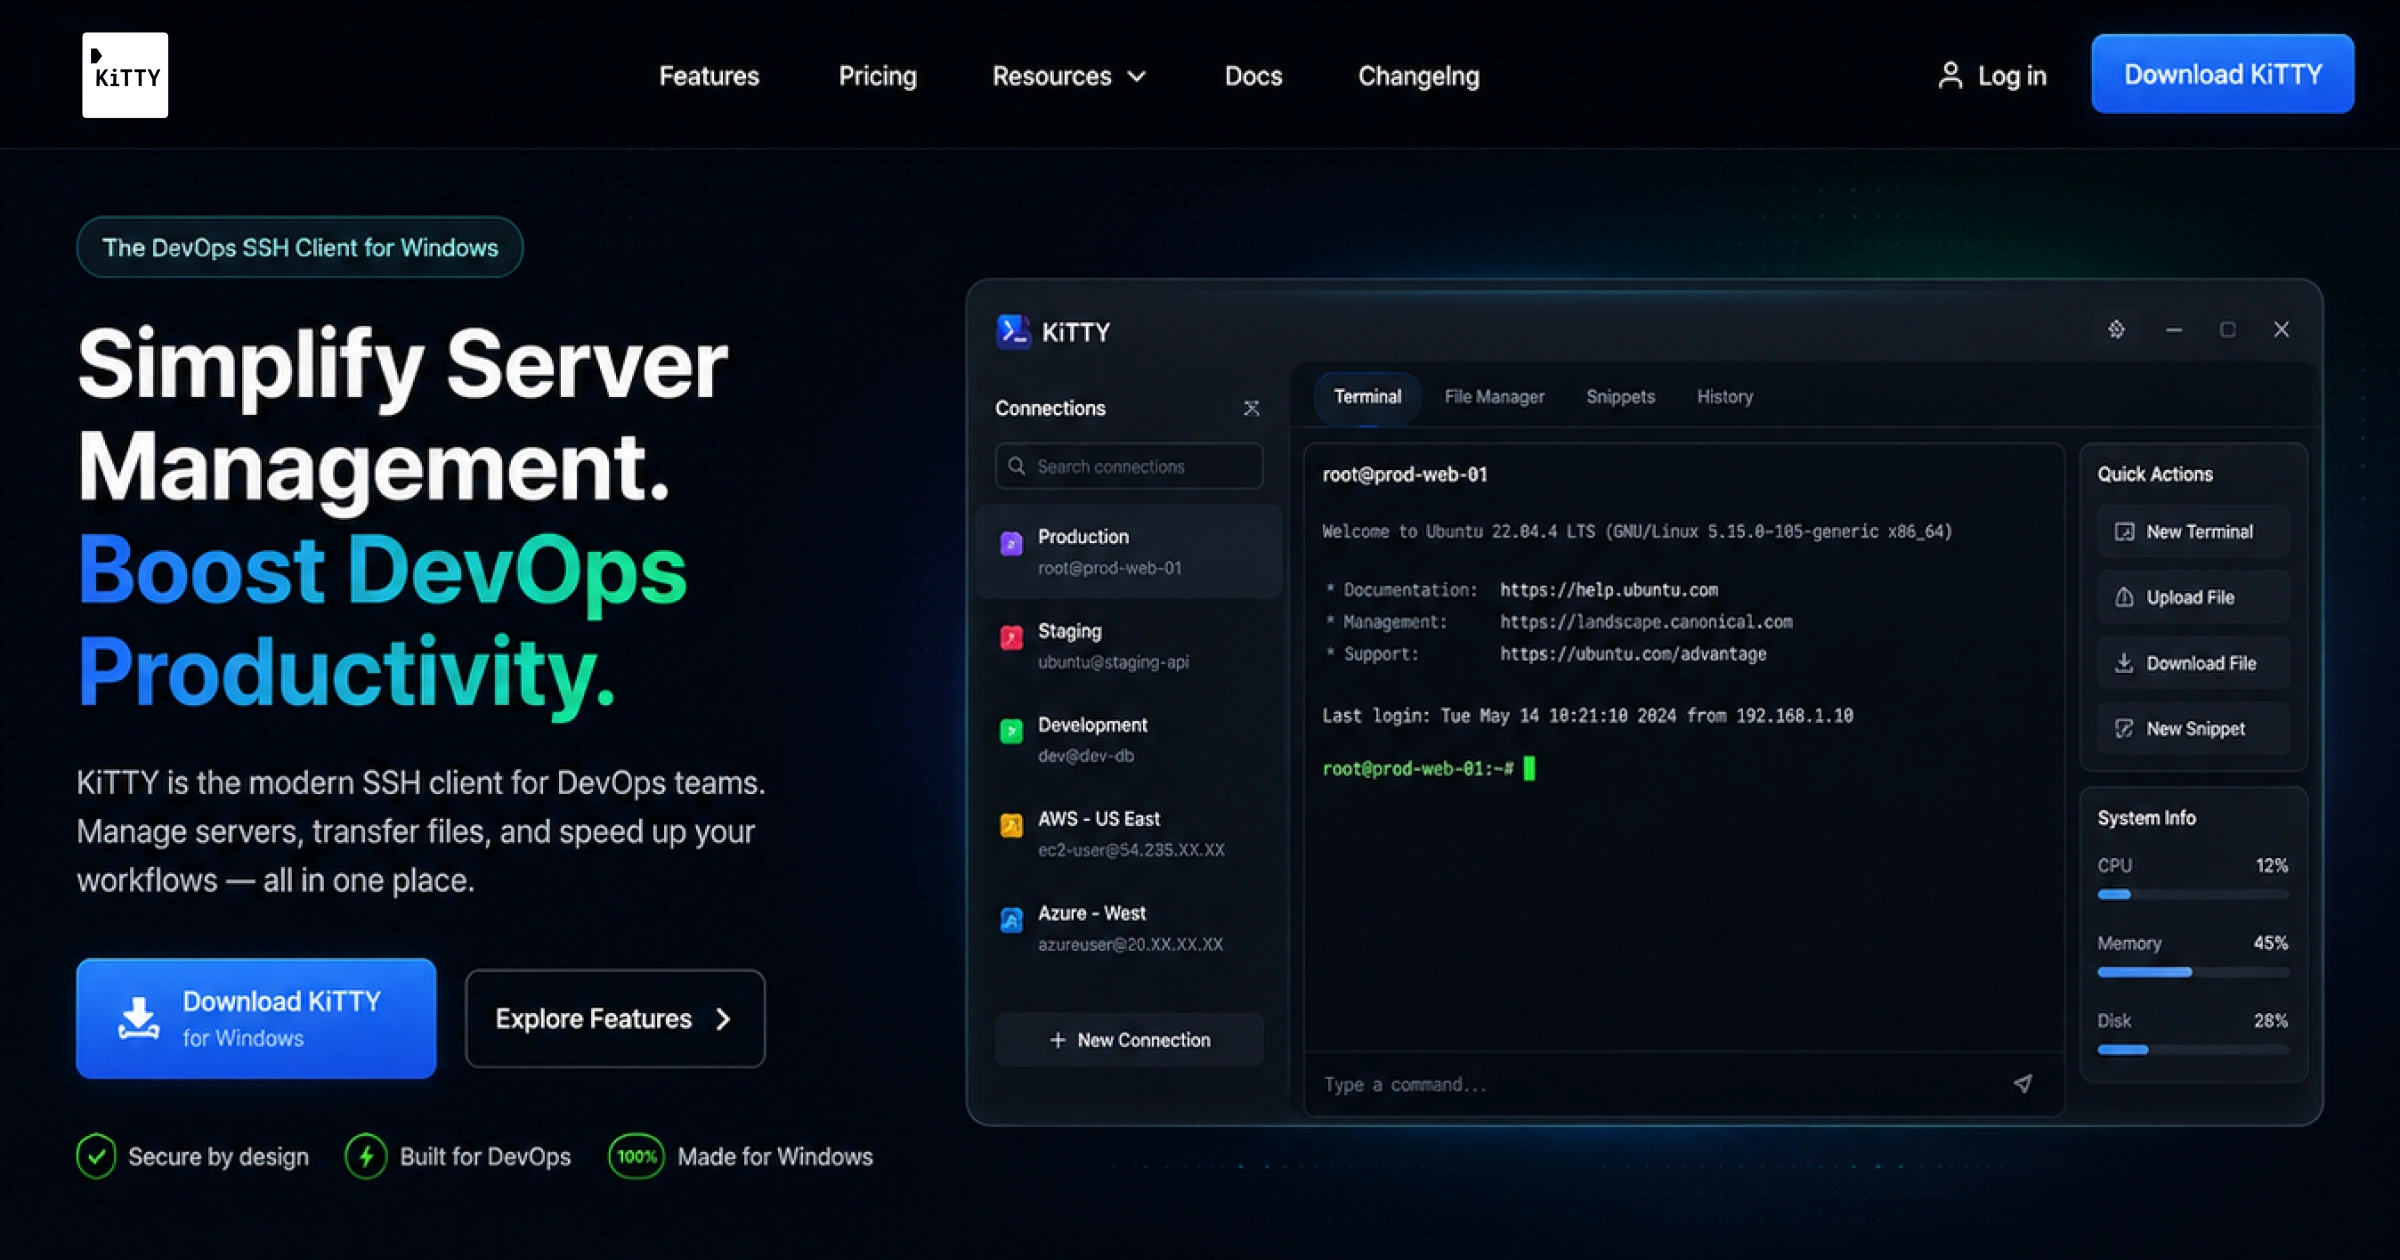The width and height of the screenshot is (2400, 1260).
Task: Click the Secure by design checkmark icon
Action: 96,1156
